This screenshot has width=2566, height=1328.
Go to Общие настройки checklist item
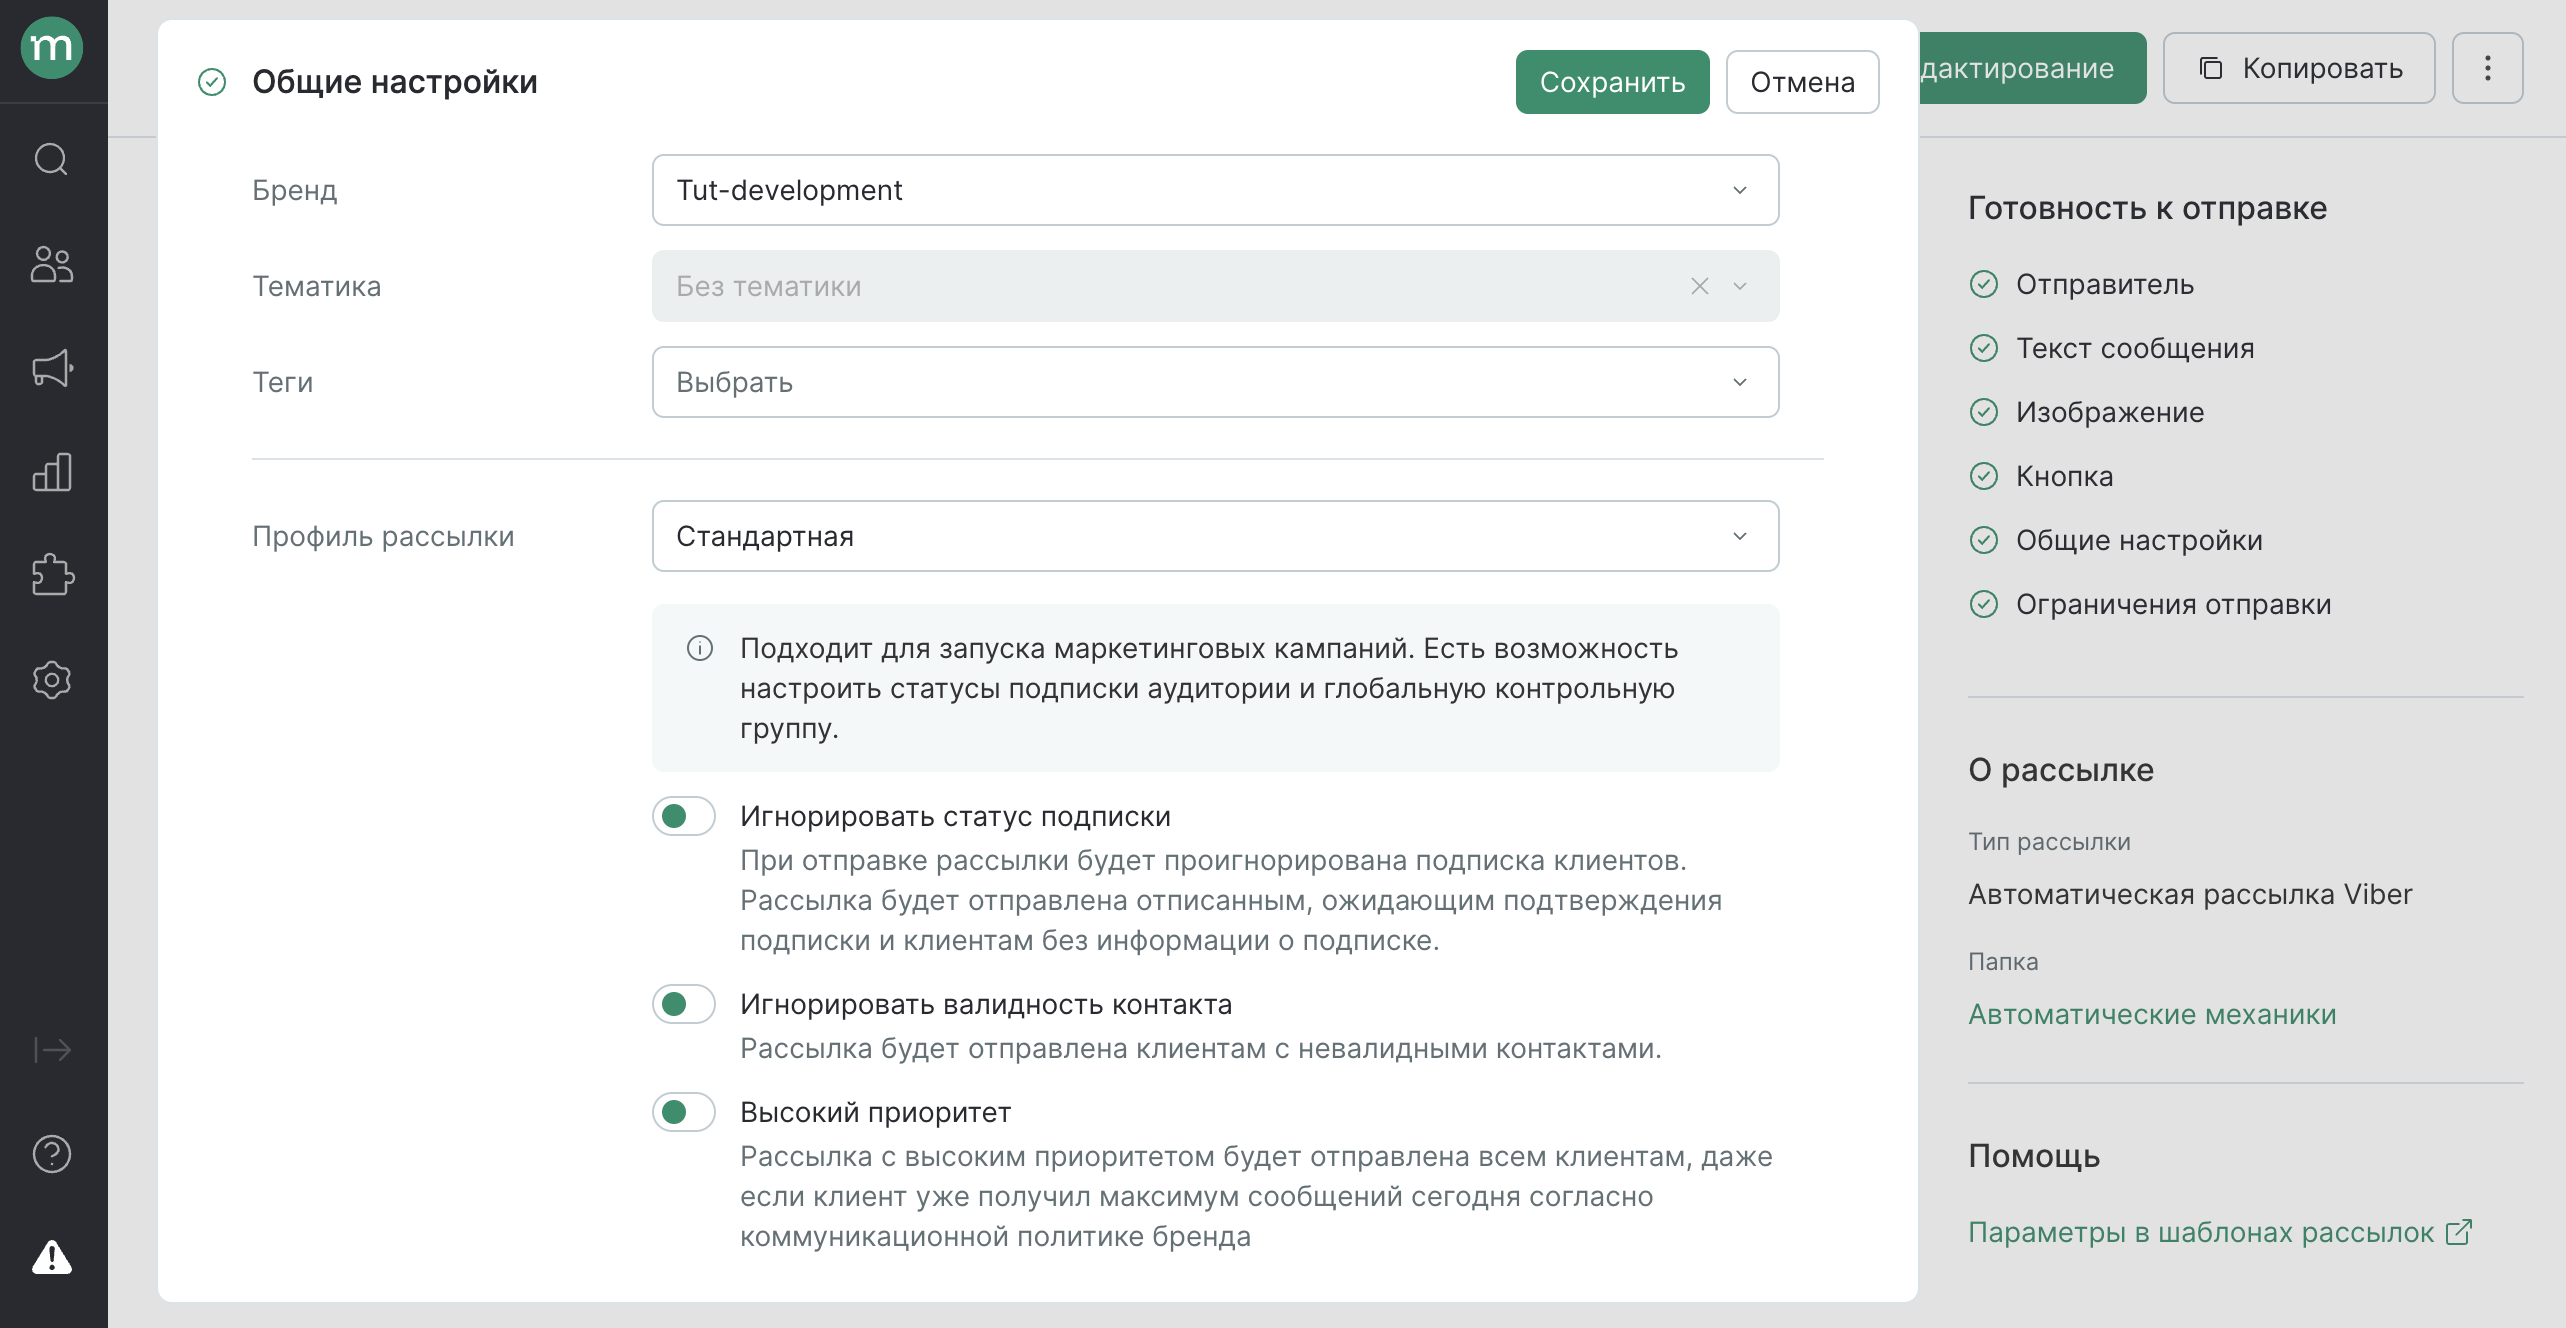2139,540
